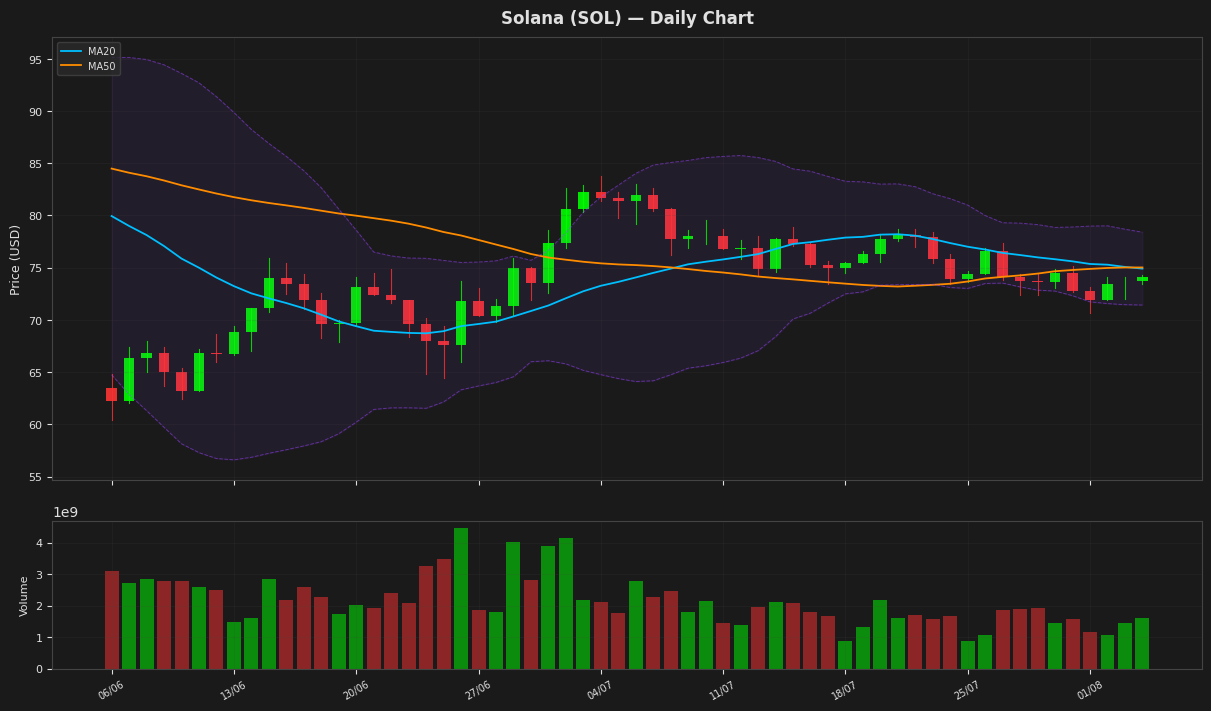
Task: Click the 1 volume axis tick label
Action: [x=39, y=638]
